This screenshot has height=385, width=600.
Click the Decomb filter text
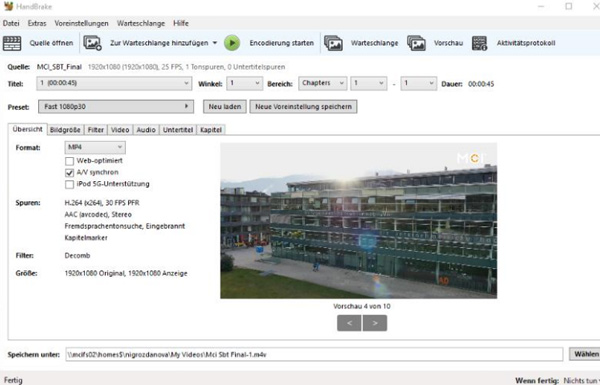pos(77,255)
